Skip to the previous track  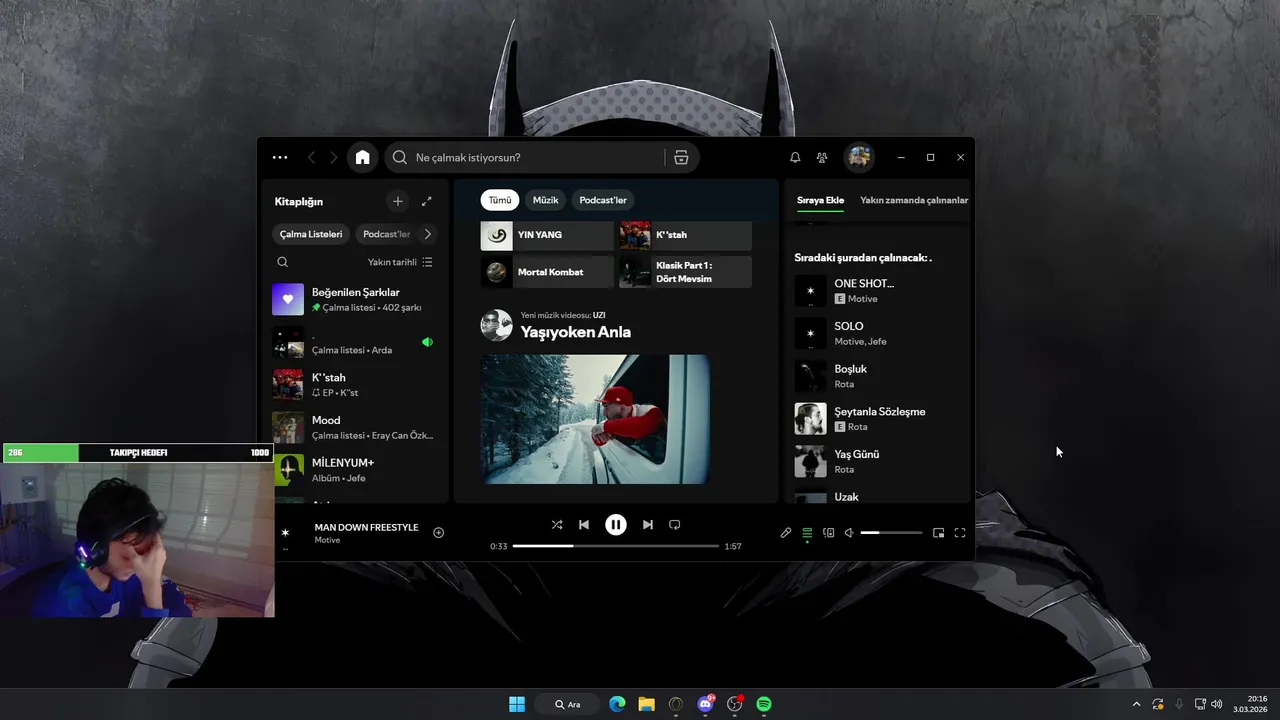coord(584,524)
